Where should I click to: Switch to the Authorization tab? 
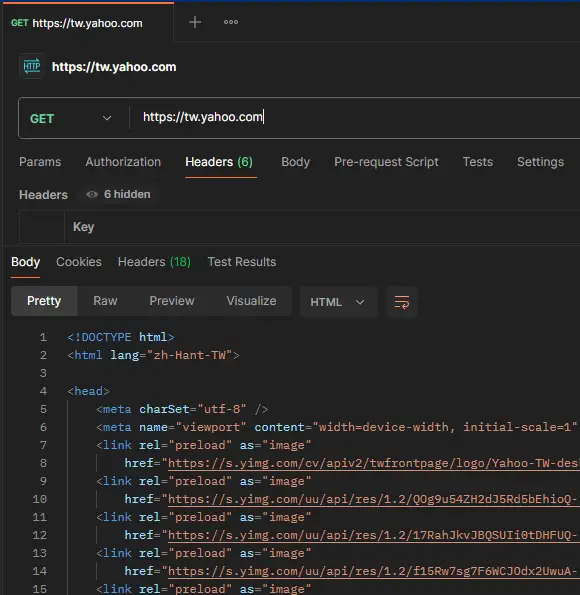(123, 162)
